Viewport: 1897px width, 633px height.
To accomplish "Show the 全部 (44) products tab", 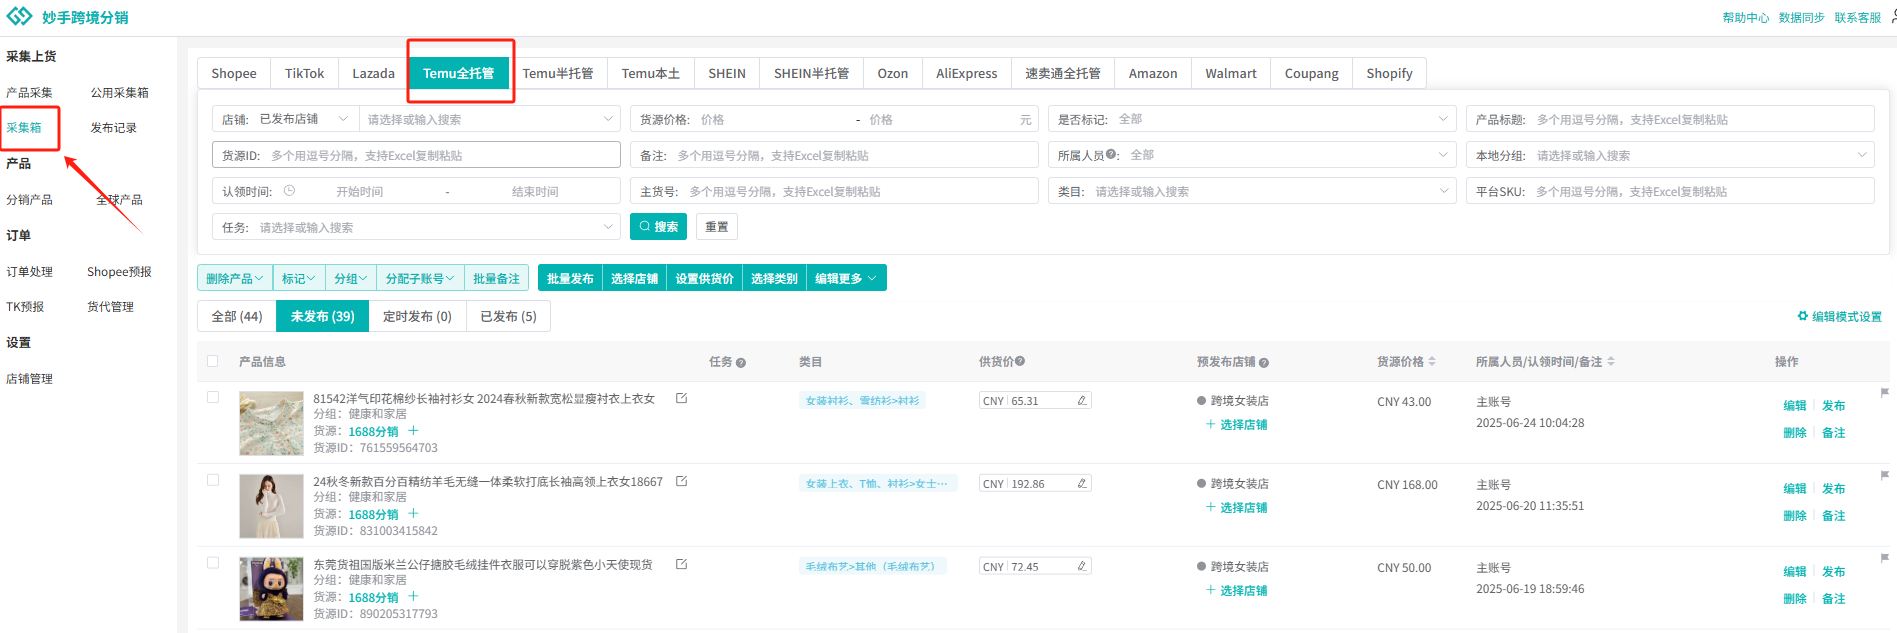I will (x=237, y=316).
